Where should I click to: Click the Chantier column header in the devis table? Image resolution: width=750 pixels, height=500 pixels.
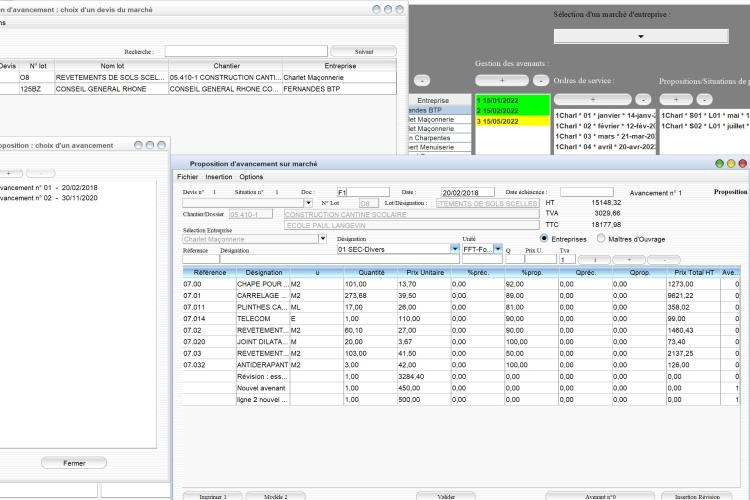coord(226,66)
